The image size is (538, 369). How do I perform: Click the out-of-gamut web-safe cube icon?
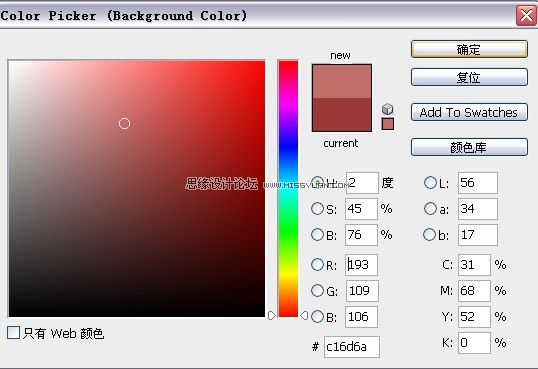pyautogui.click(x=387, y=109)
